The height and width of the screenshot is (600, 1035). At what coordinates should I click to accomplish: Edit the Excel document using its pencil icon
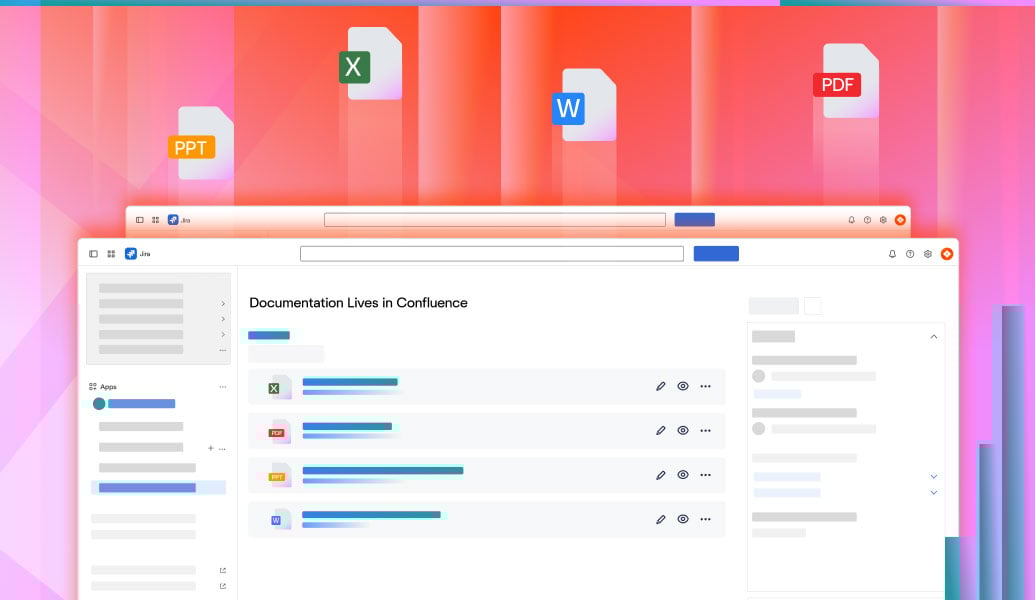coord(660,386)
